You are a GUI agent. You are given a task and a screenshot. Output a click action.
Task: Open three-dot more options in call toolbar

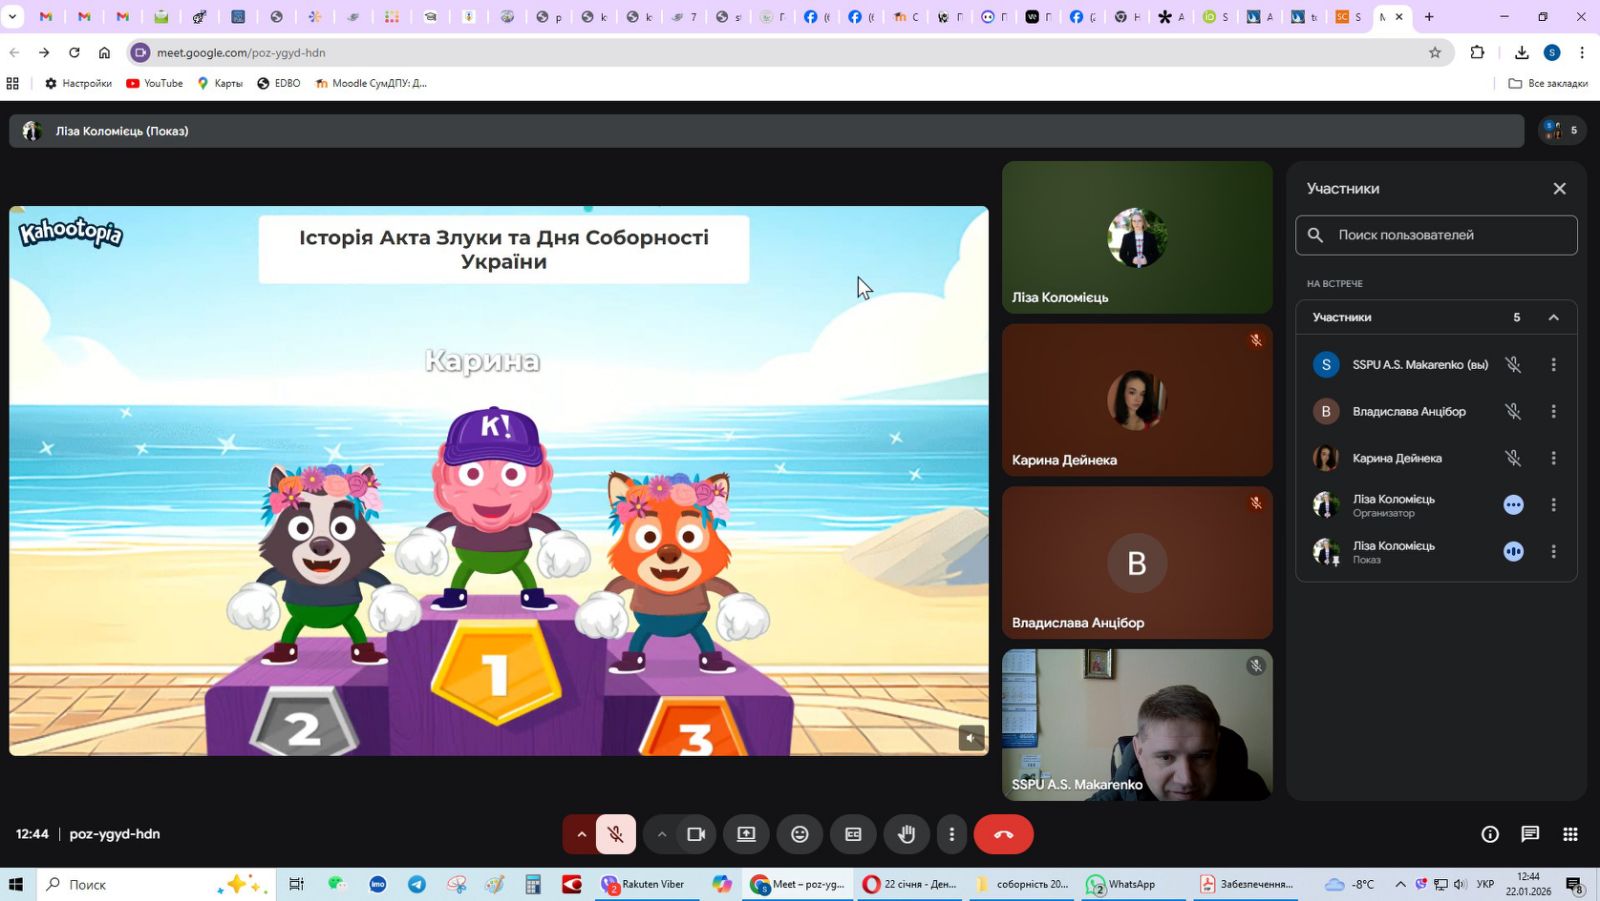[951, 834]
